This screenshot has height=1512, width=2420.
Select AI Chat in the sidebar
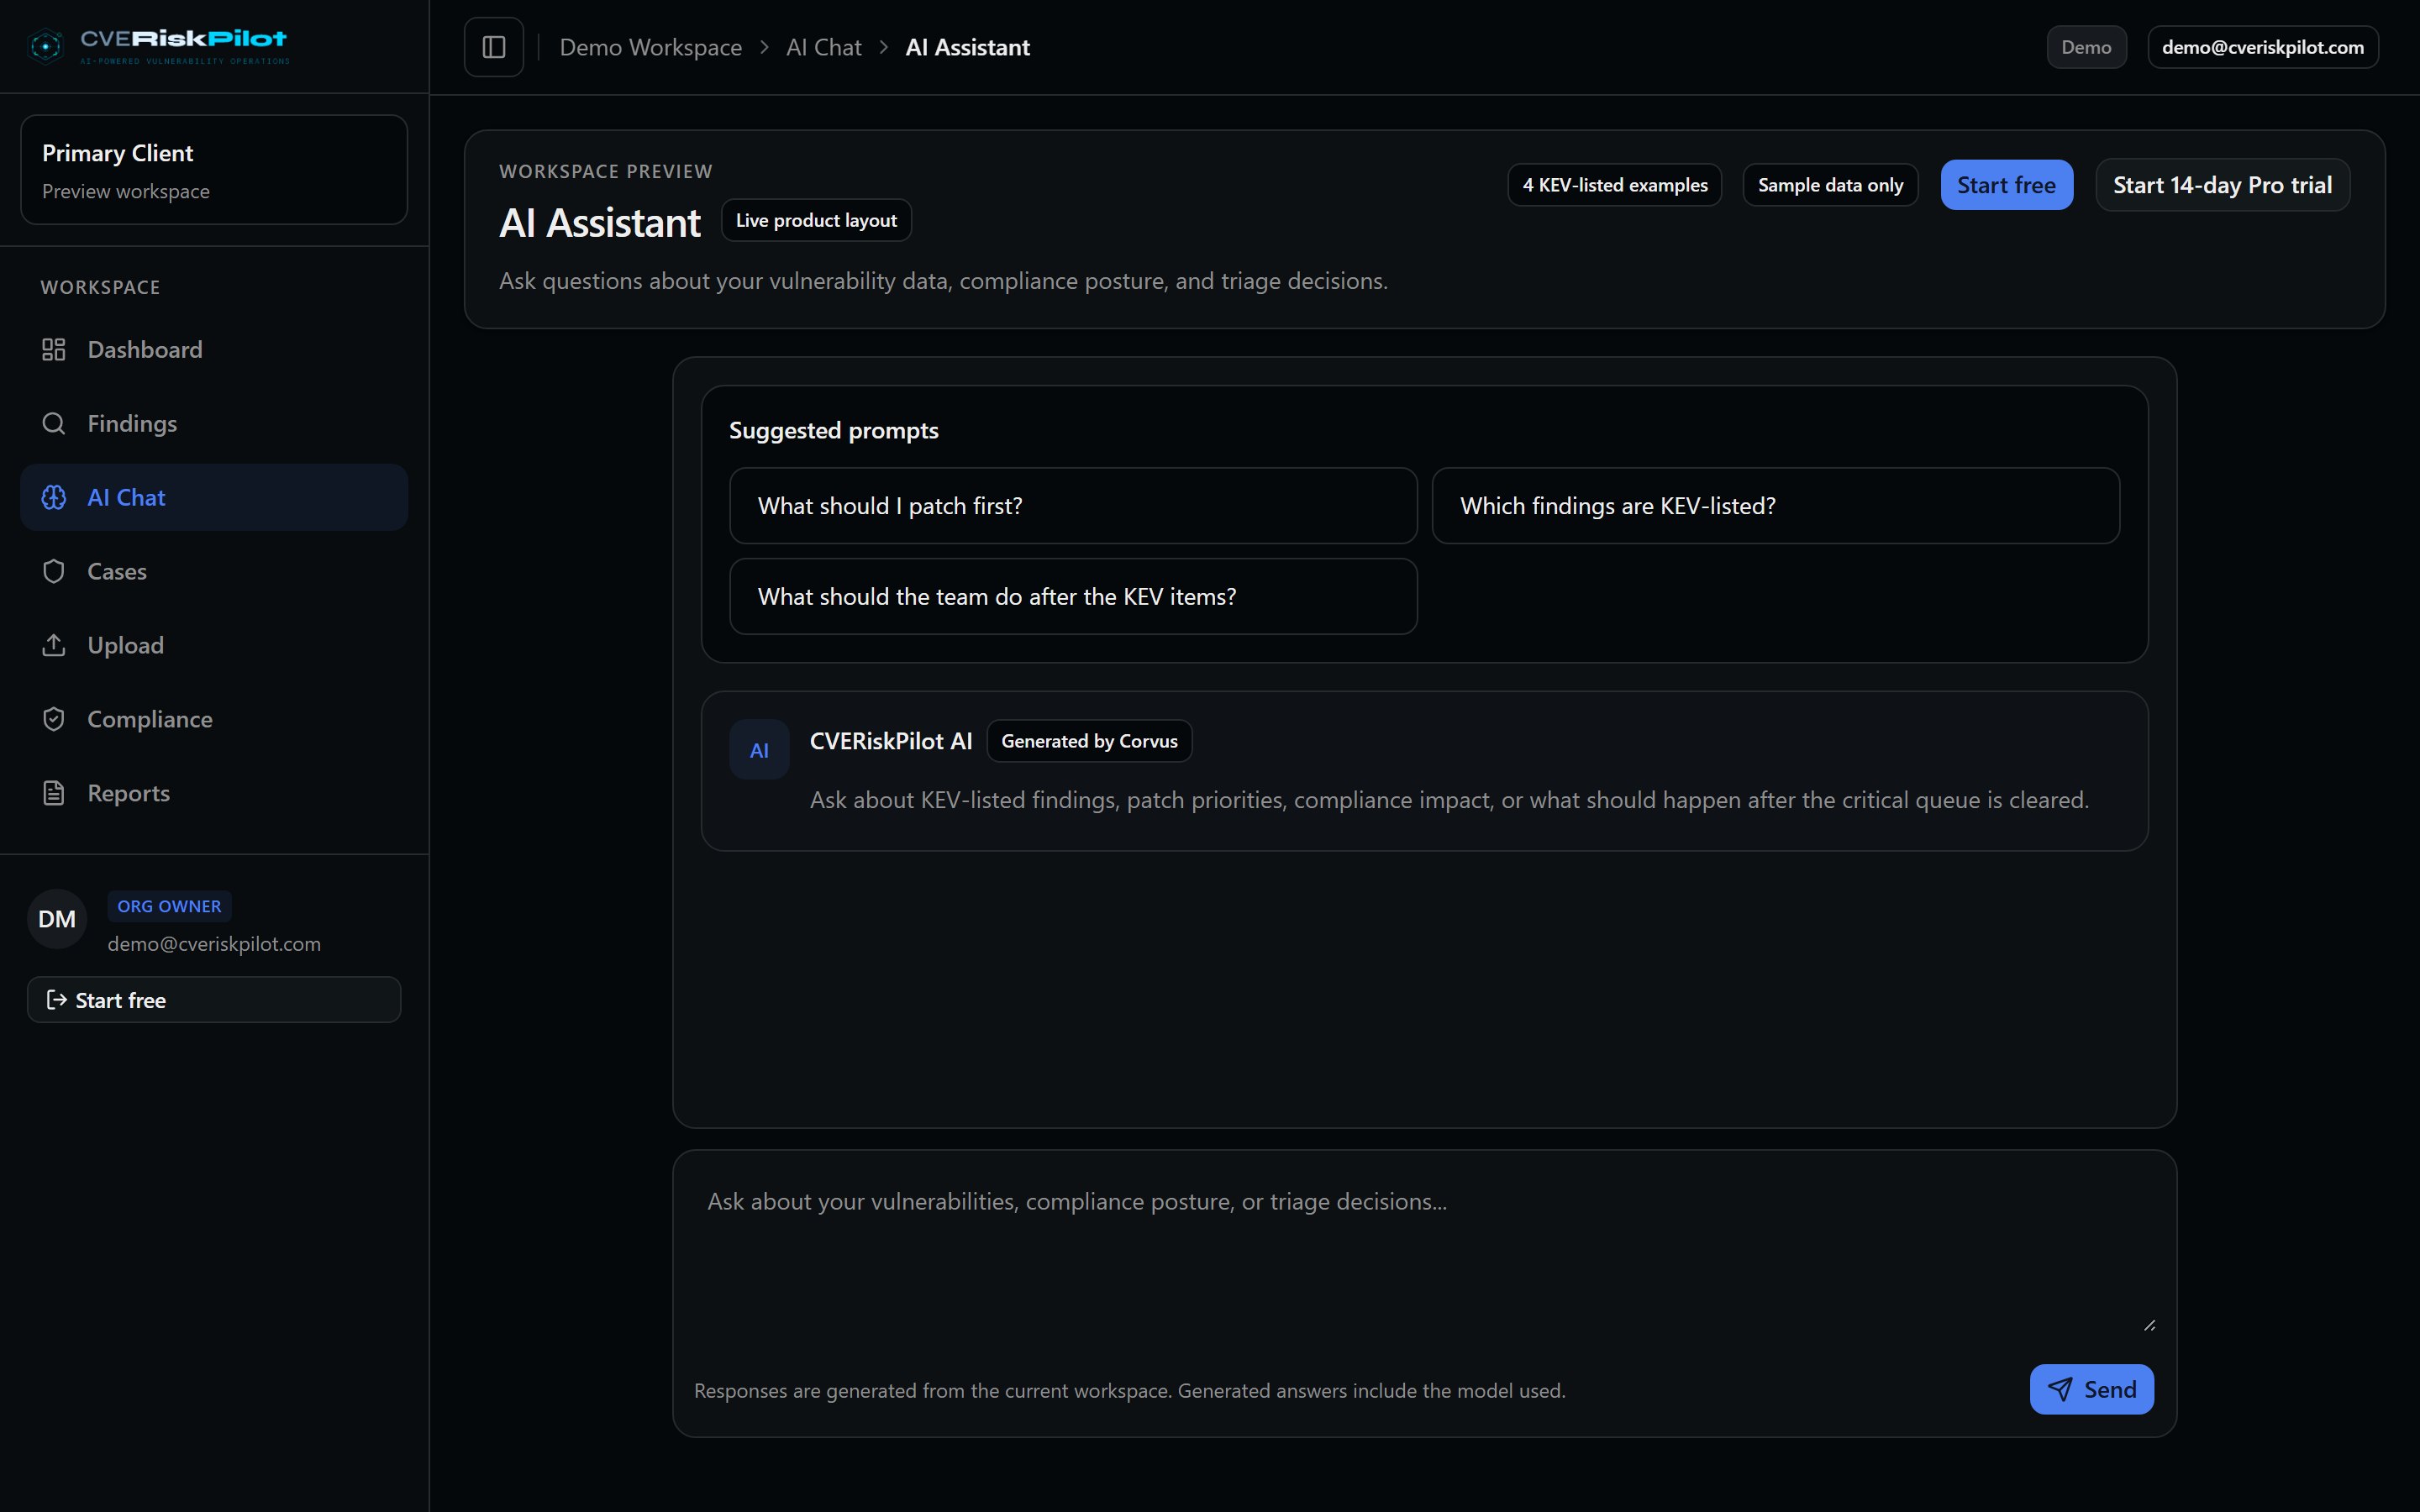pyautogui.click(x=214, y=497)
